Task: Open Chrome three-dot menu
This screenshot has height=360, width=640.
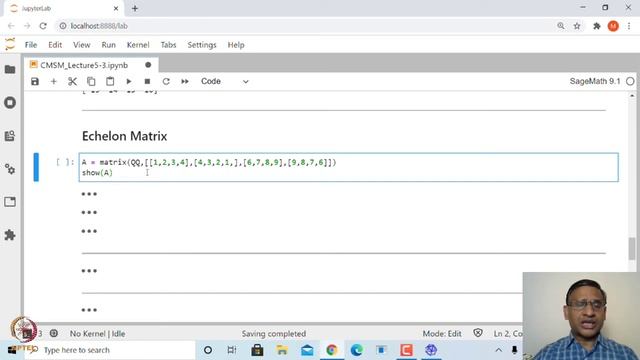Action: pos(629,26)
